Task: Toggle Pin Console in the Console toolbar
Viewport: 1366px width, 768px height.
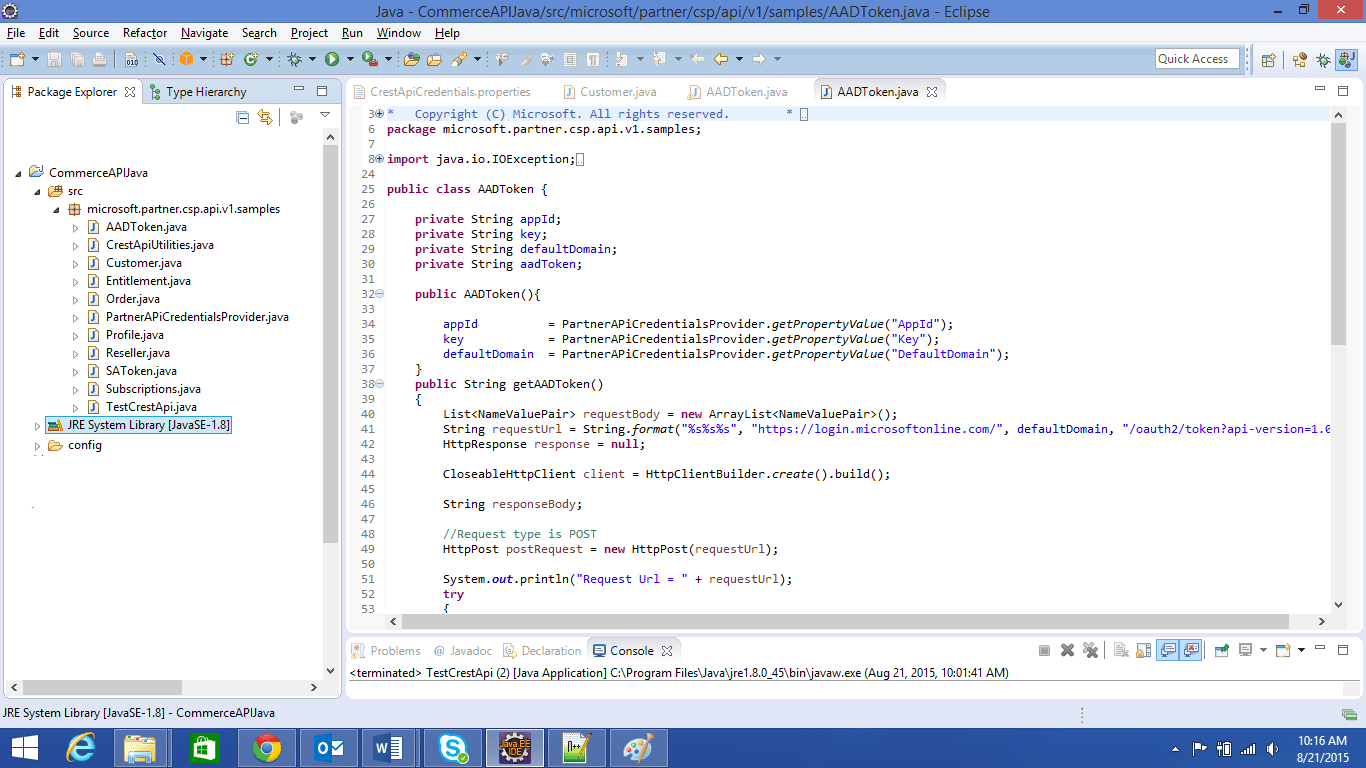Action: coord(1220,650)
